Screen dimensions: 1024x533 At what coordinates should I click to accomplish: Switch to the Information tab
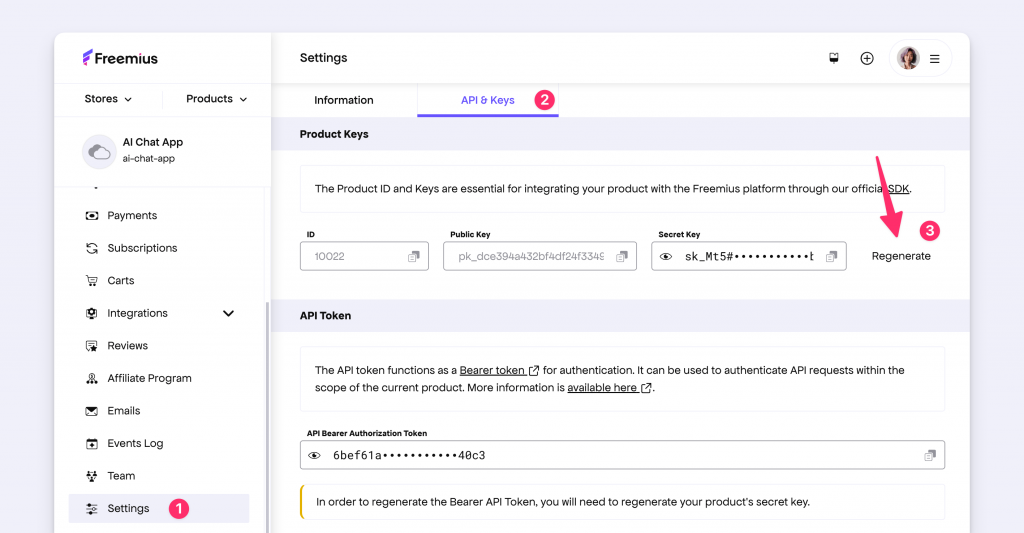click(344, 100)
